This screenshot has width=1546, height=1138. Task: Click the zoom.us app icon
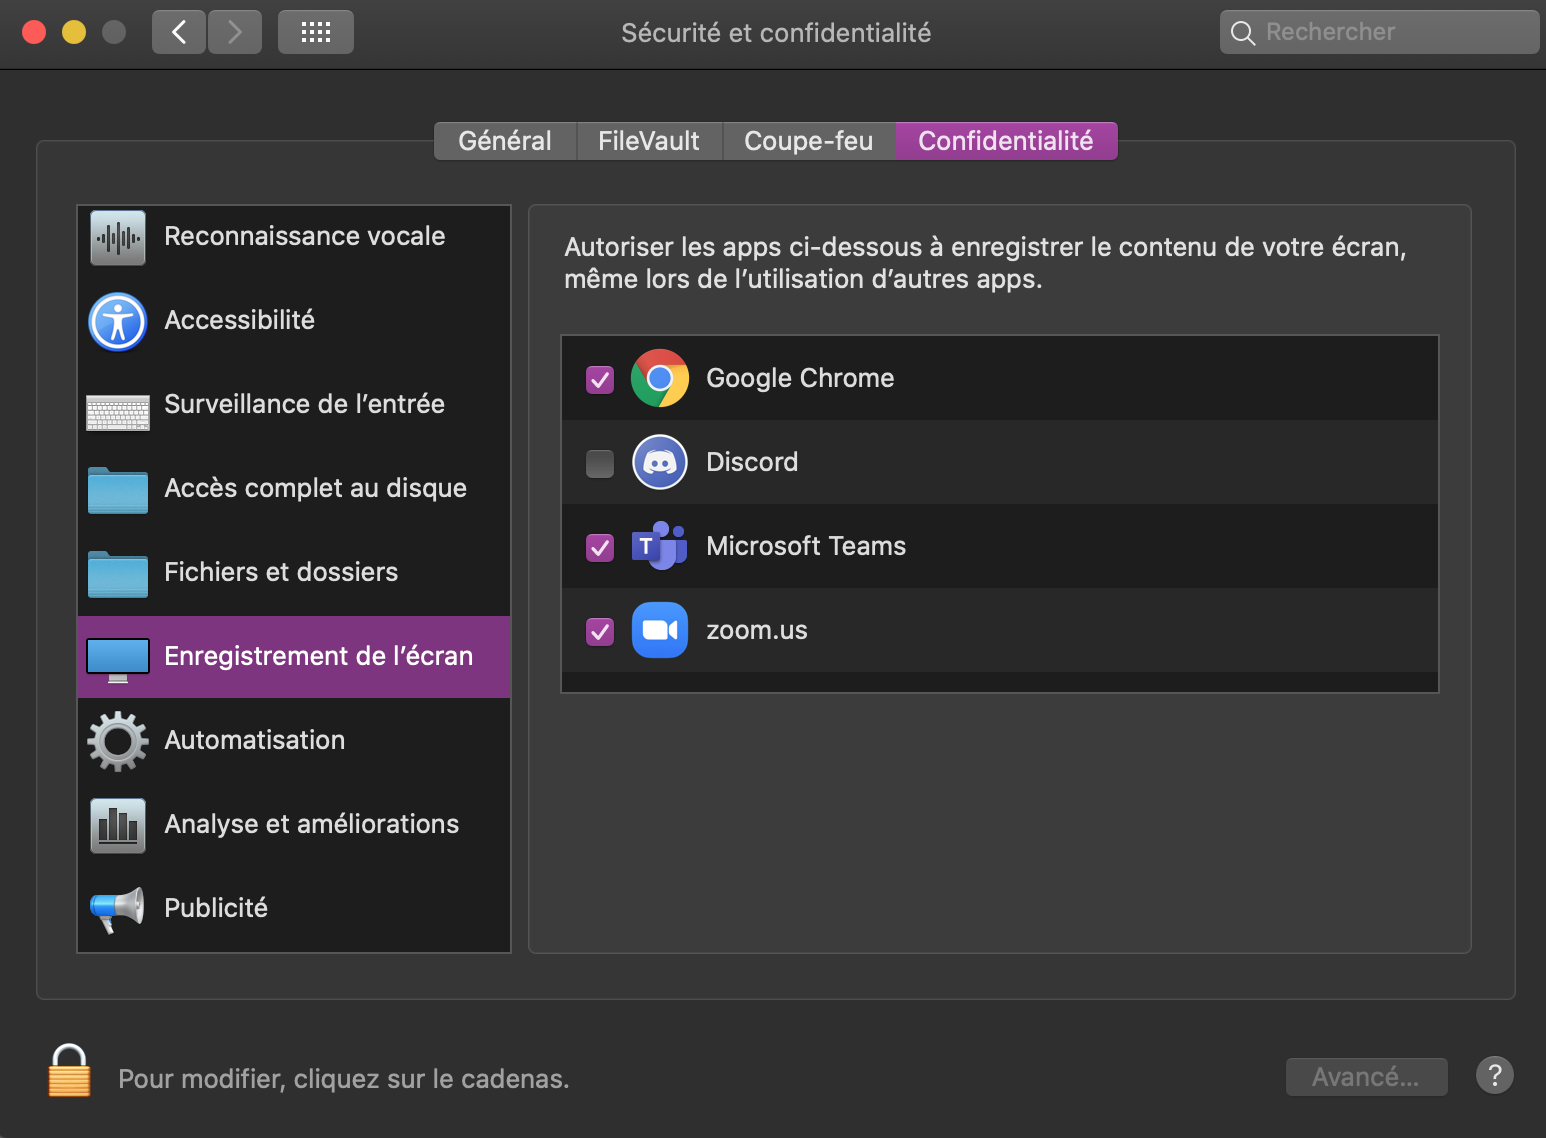[660, 630]
